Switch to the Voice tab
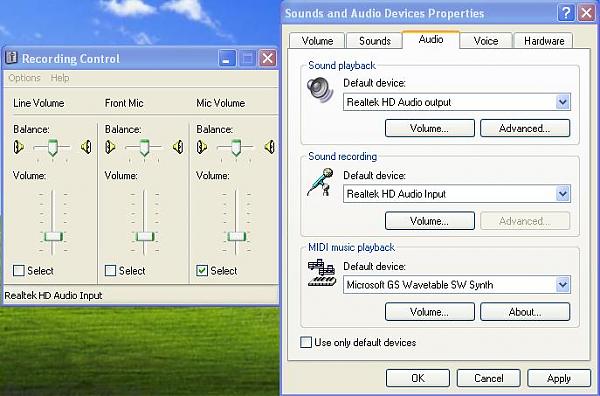Screen dimensions: 600x396 [486, 41]
